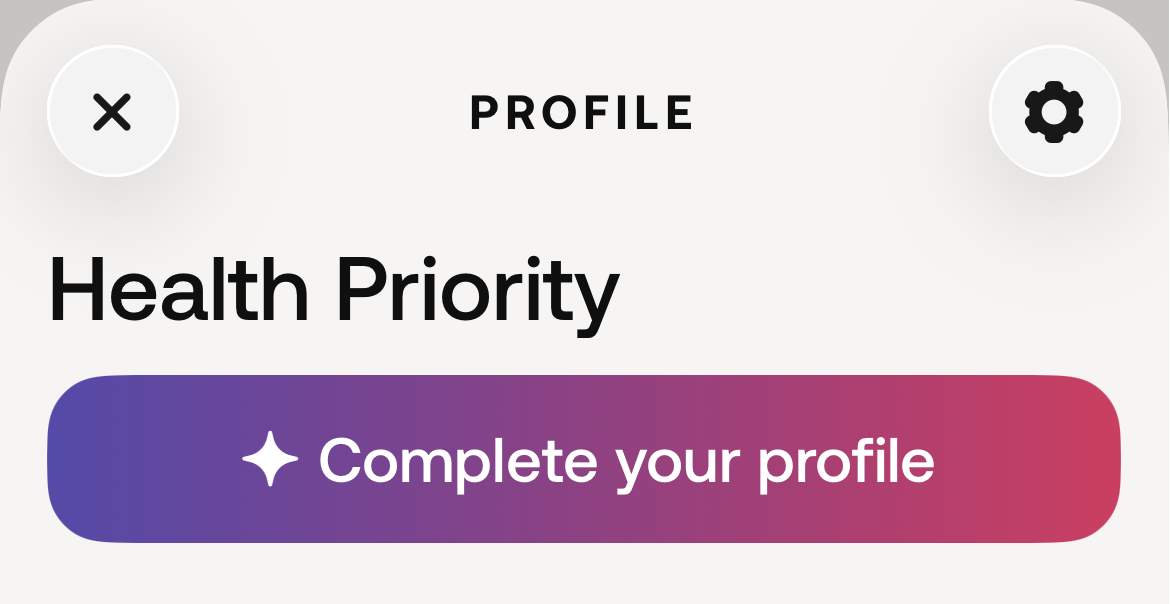
Task: Click the PROFILE title text
Action: click(x=582, y=113)
